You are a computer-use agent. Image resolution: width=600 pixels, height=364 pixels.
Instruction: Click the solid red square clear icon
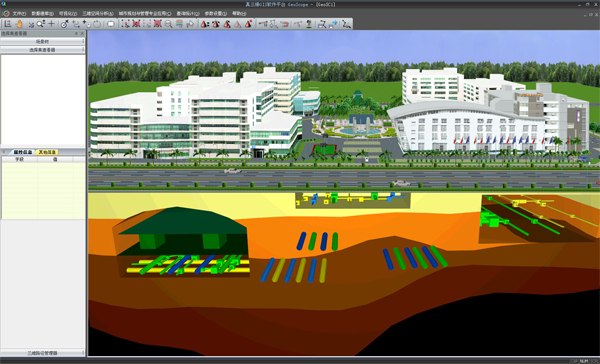(158, 24)
